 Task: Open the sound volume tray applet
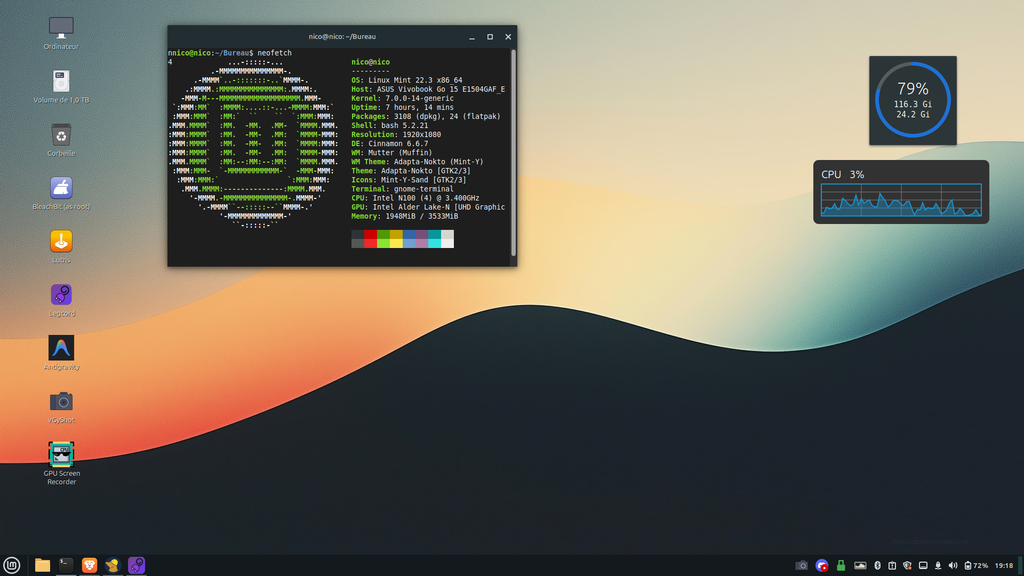point(953,566)
